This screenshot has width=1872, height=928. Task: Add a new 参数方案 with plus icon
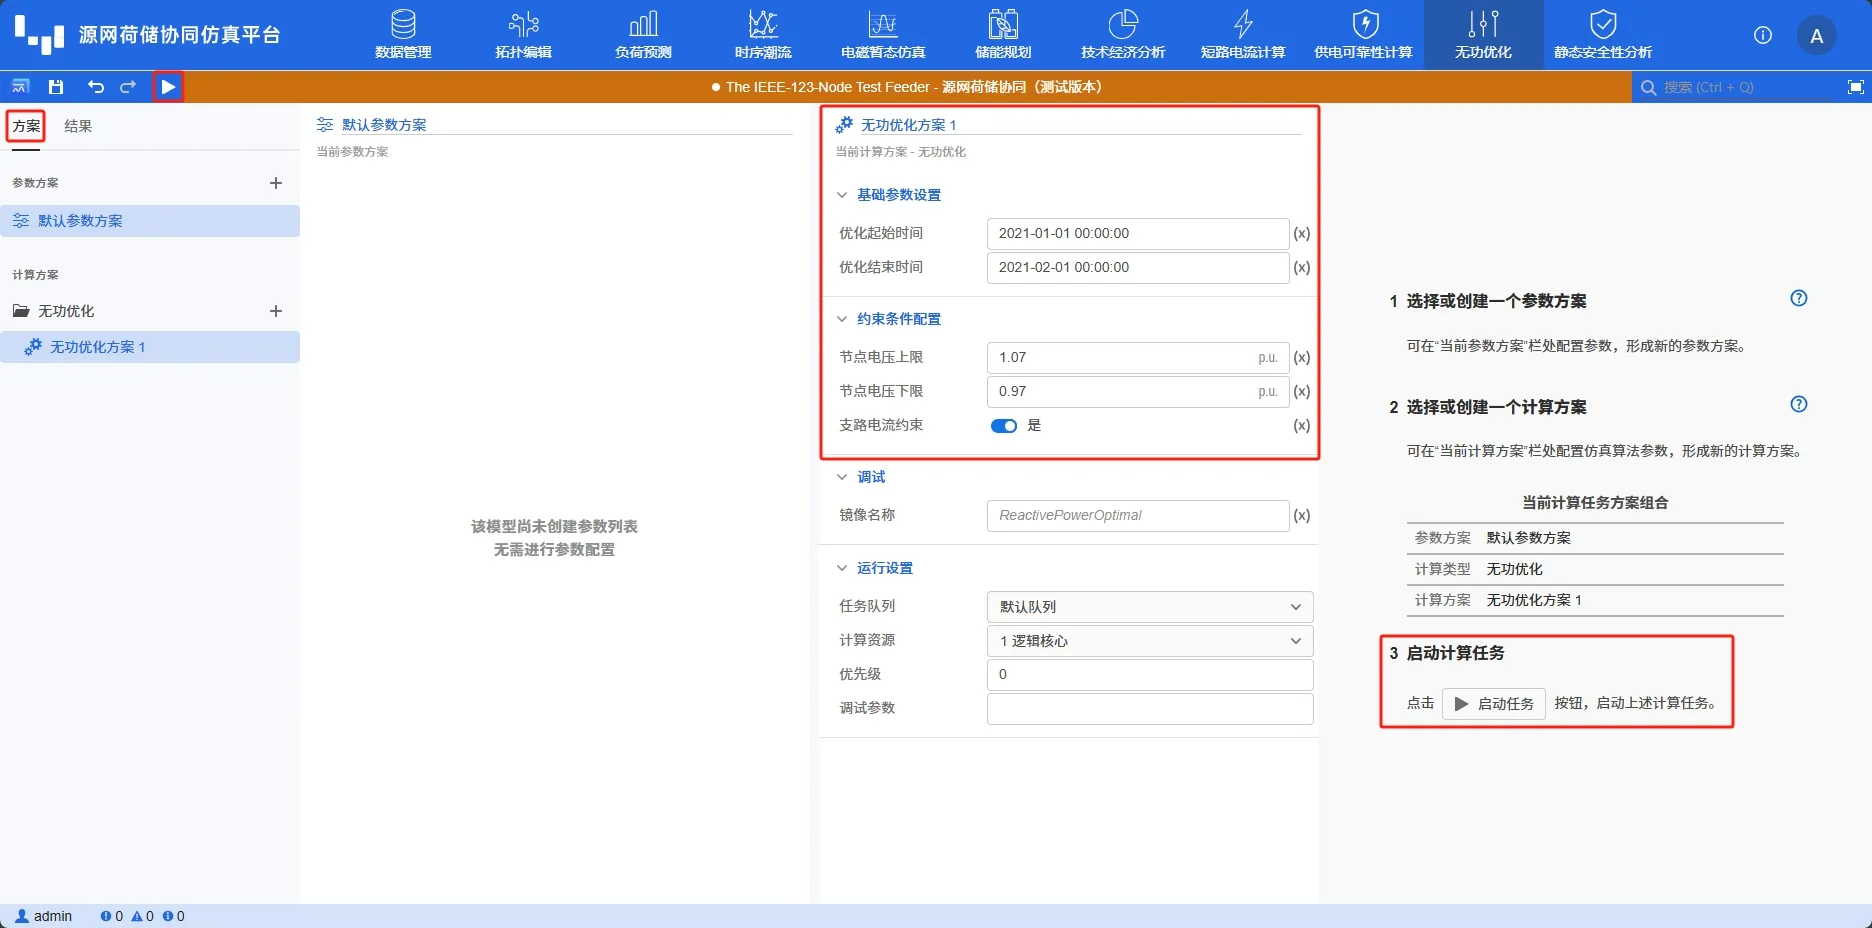276,183
